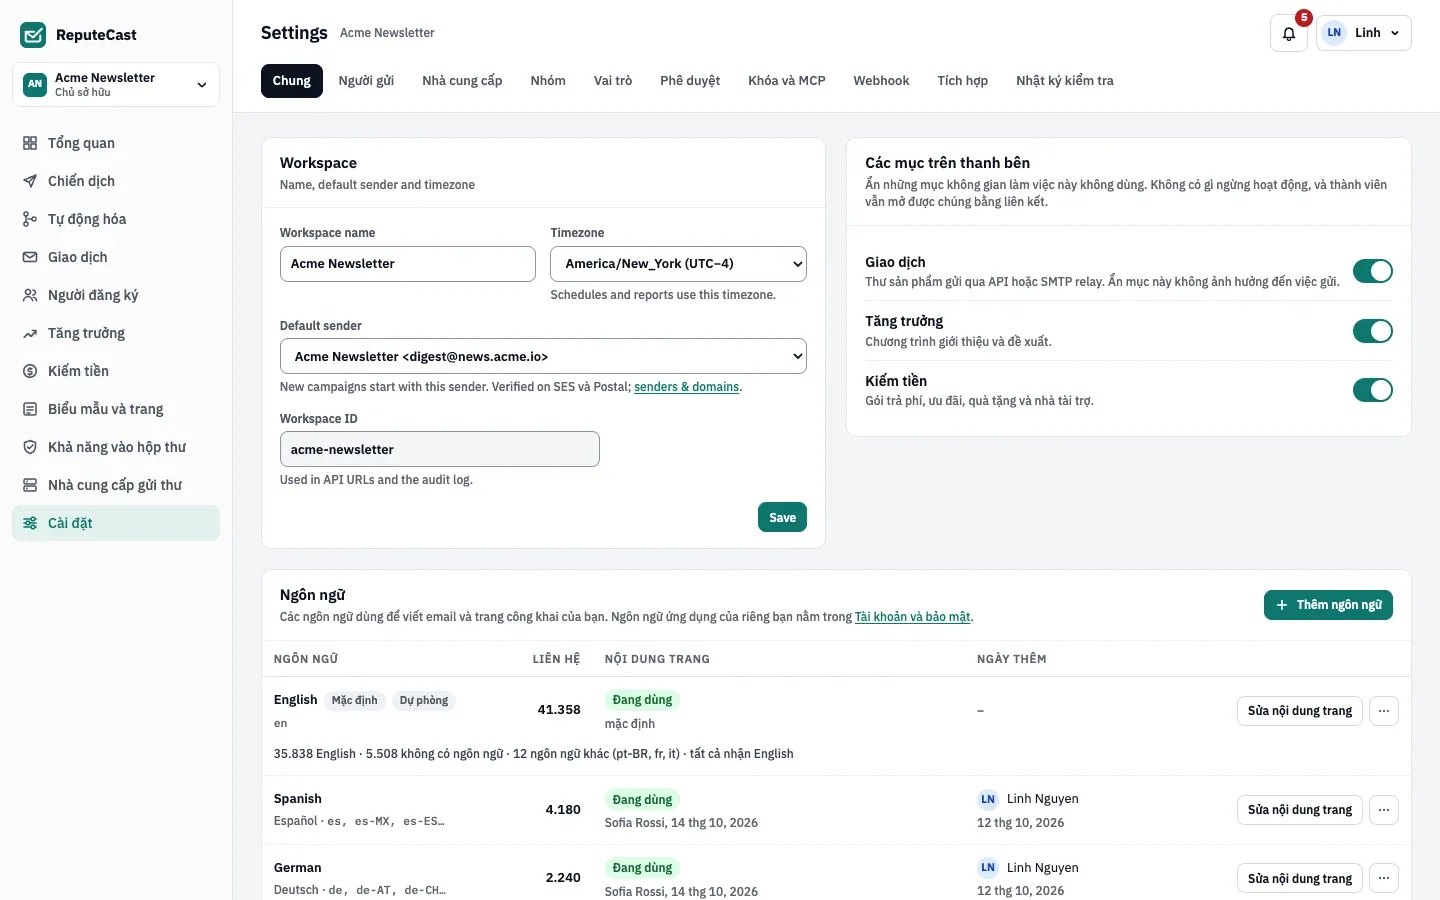Follow the senders & domains link
The height and width of the screenshot is (900, 1440).
(687, 387)
